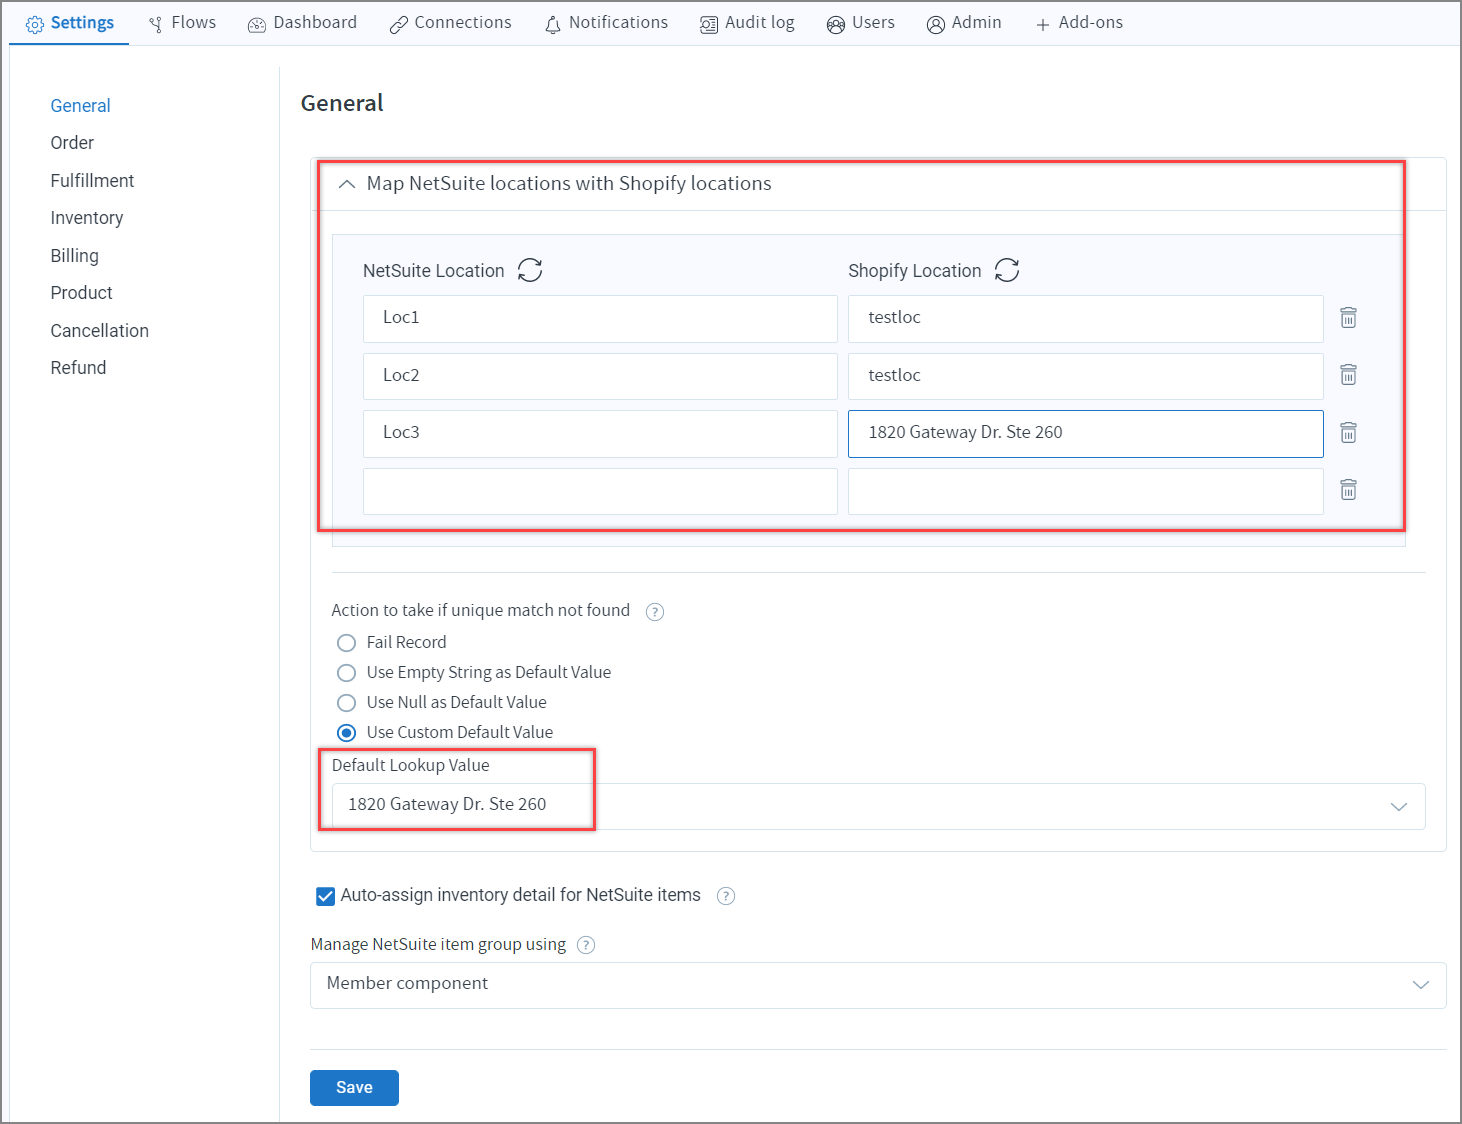Click the Users icon
Image resolution: width=1462 pixels, height=1124 pixels.
pyautogui.click(x=836, y=24)
